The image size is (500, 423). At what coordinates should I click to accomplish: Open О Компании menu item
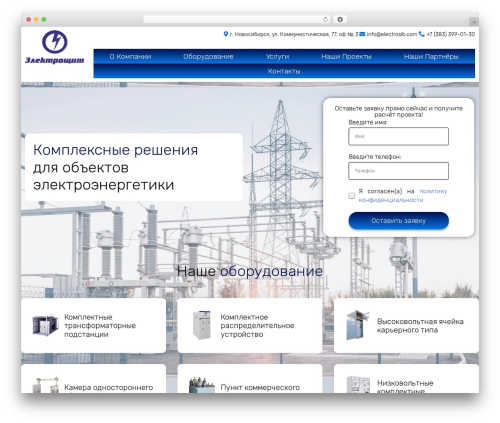130,57
